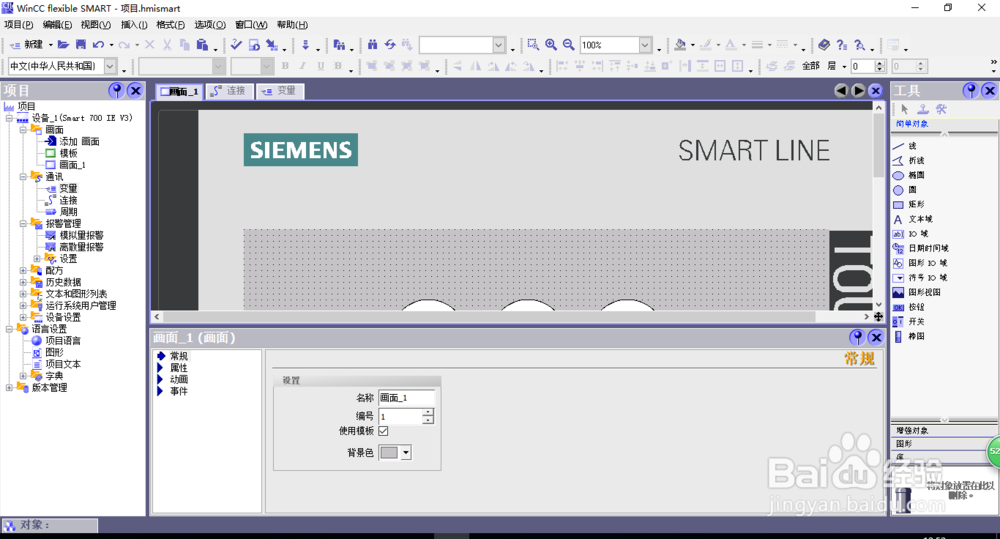
Task: Click the zoom out magnifier
Action: 568,45
